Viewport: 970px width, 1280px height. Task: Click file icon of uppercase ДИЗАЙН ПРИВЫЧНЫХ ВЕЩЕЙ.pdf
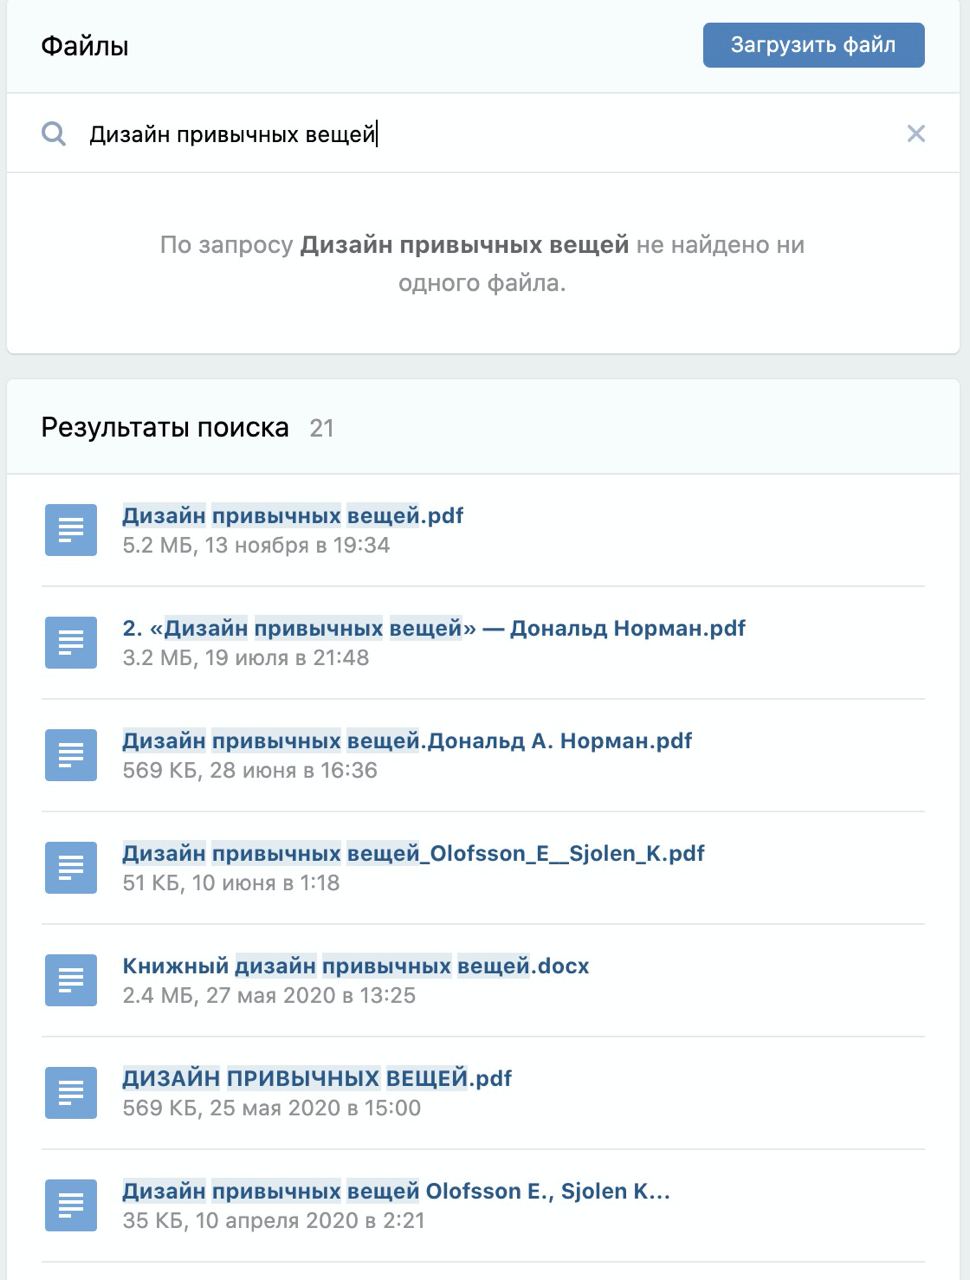coord(71,1092)
